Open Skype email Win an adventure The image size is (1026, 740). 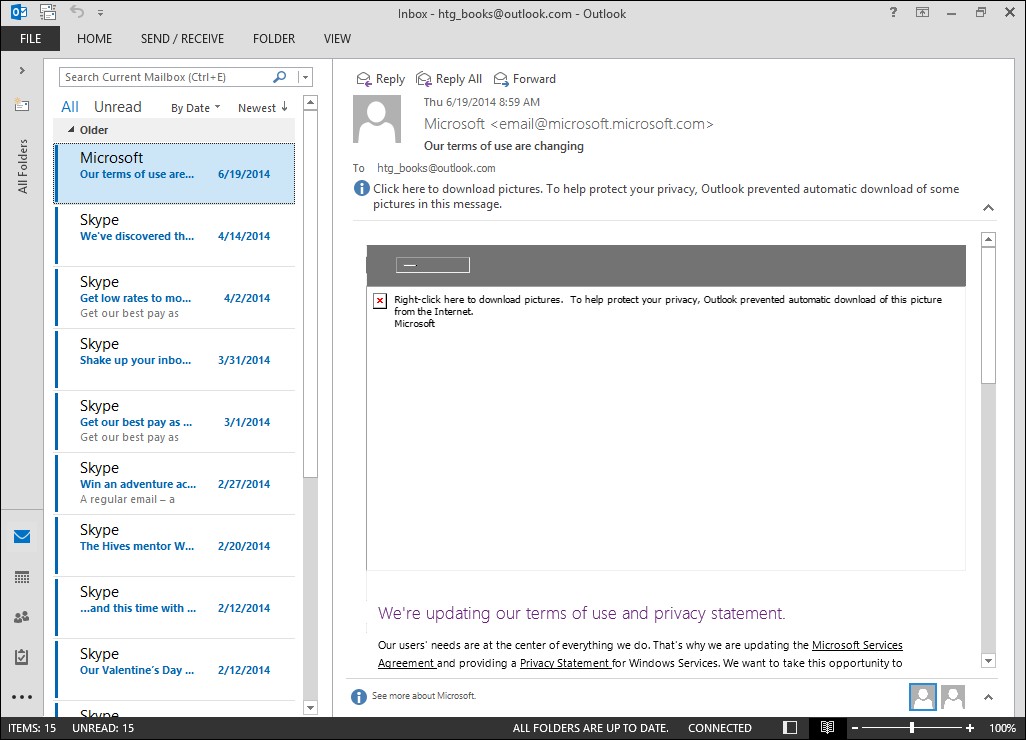point(175,484)
